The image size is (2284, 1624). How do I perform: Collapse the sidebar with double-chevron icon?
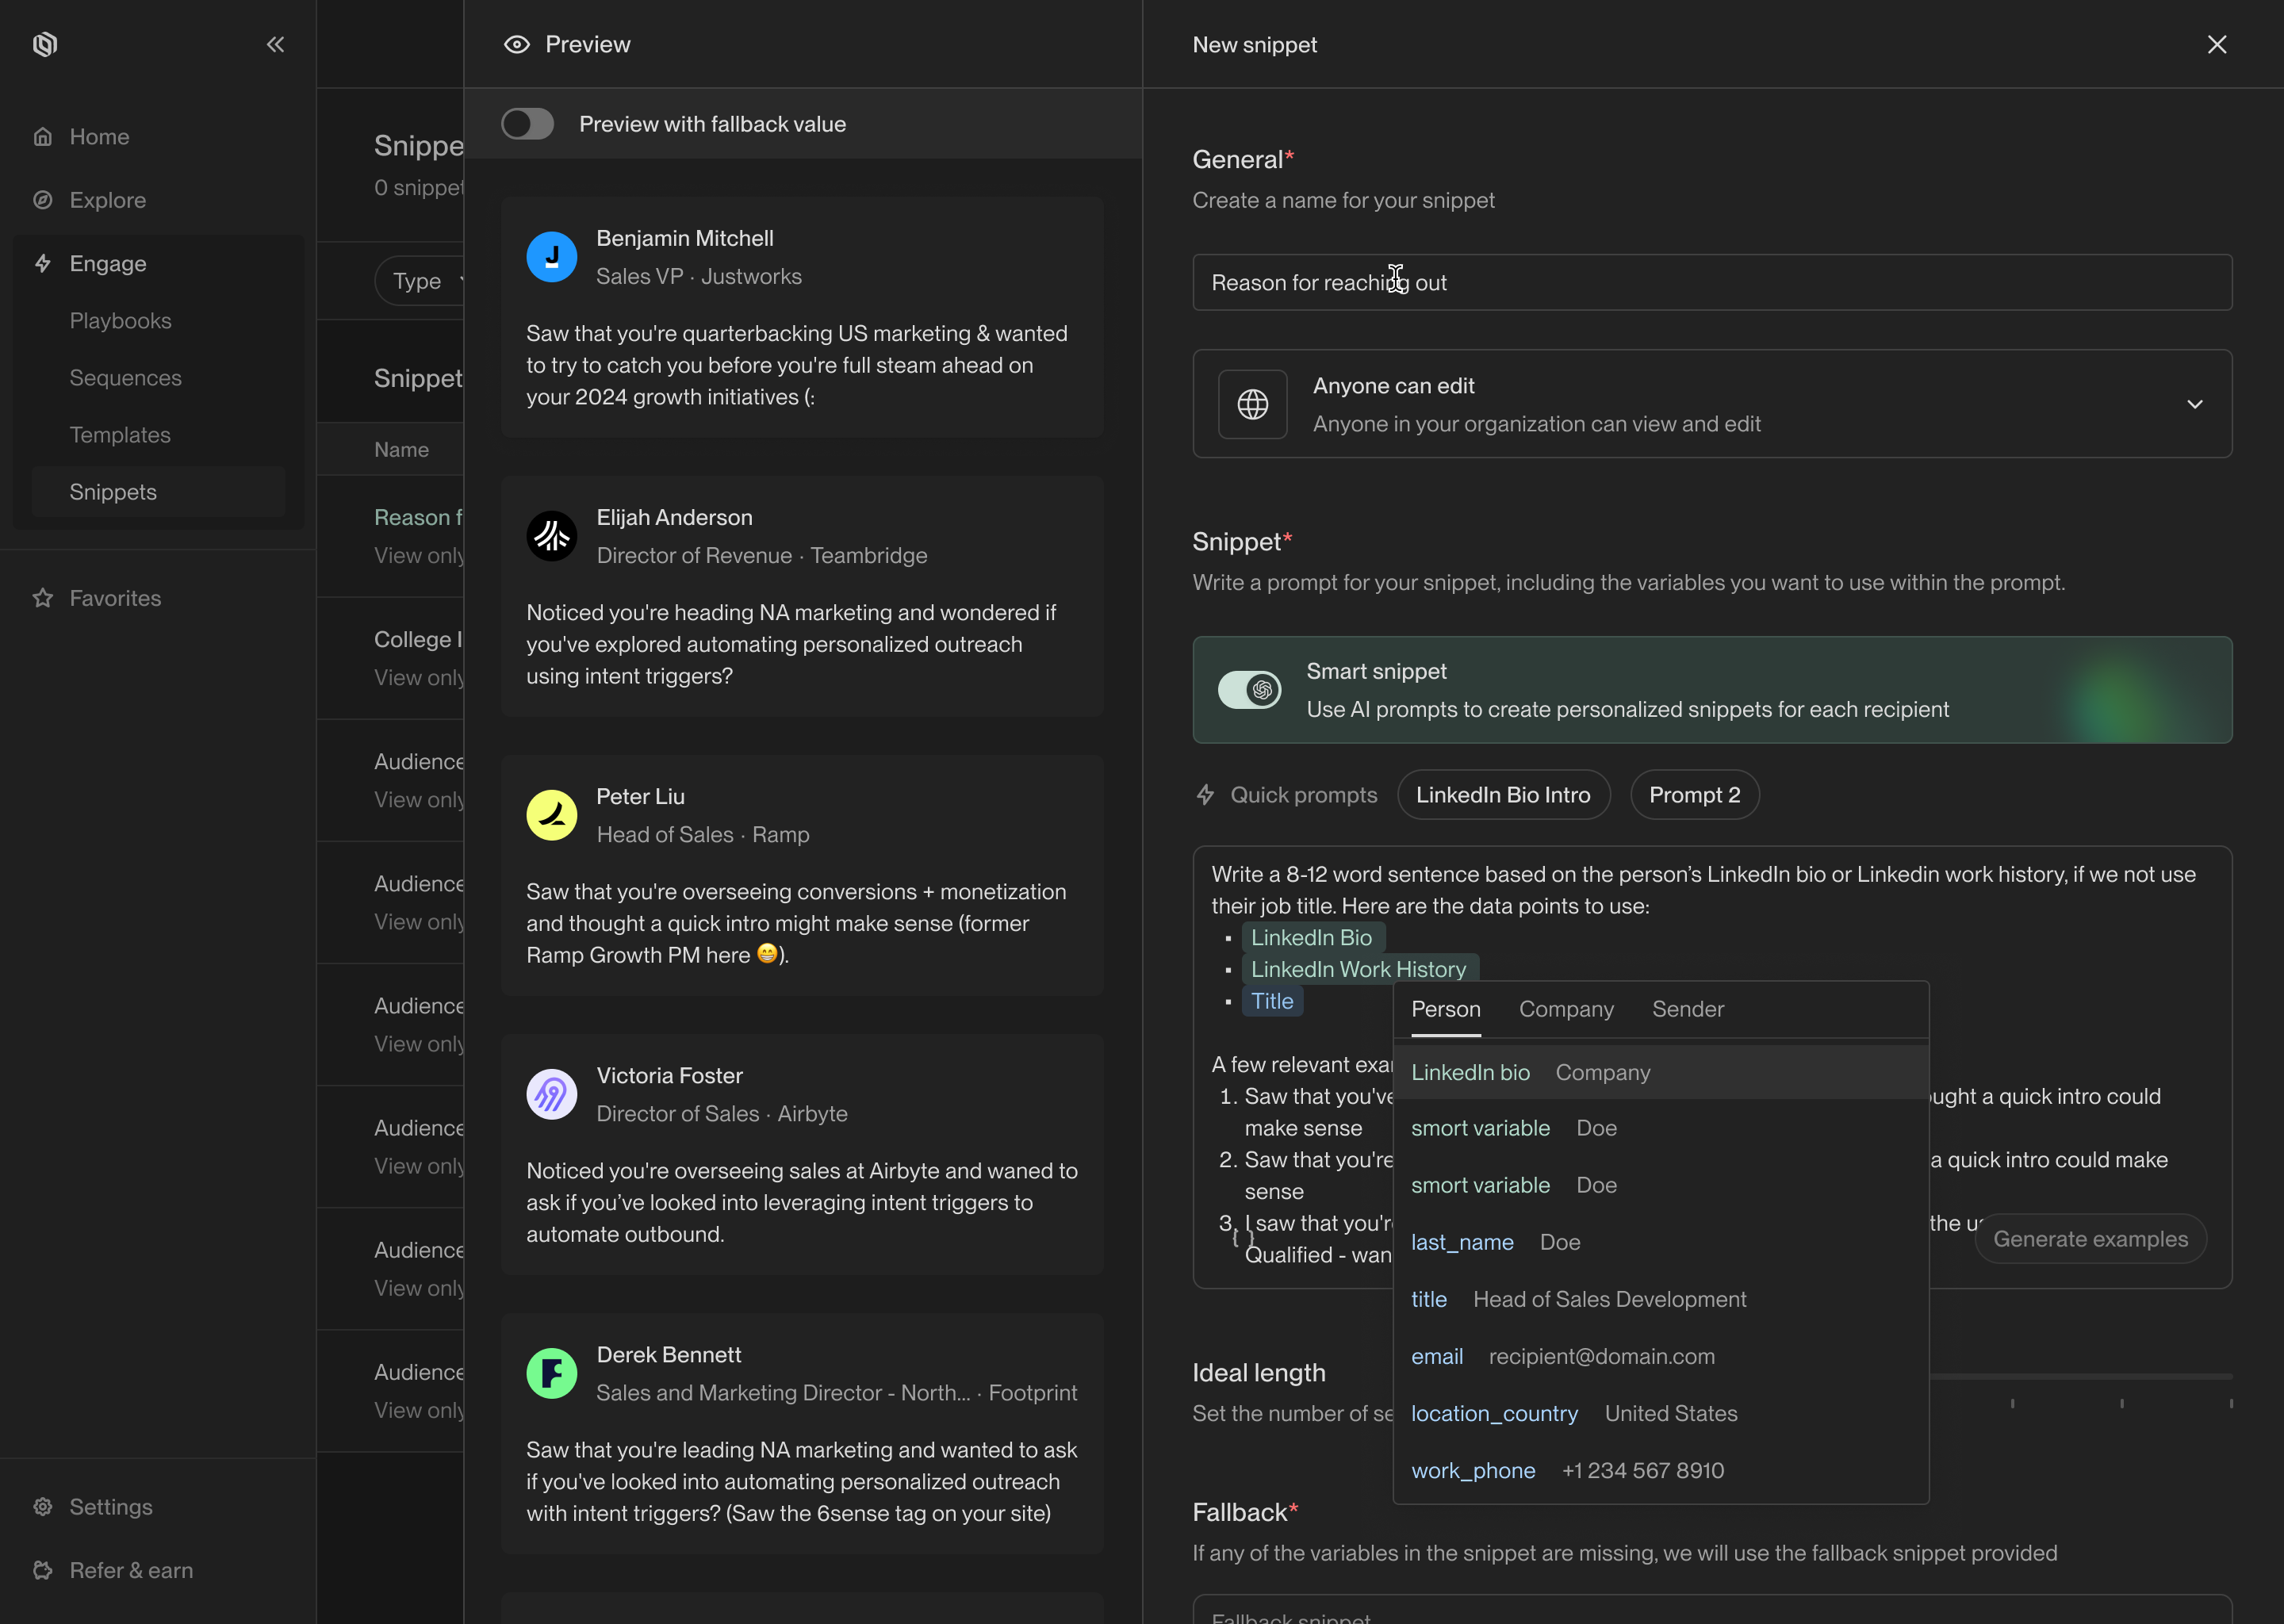click(275, 44)
